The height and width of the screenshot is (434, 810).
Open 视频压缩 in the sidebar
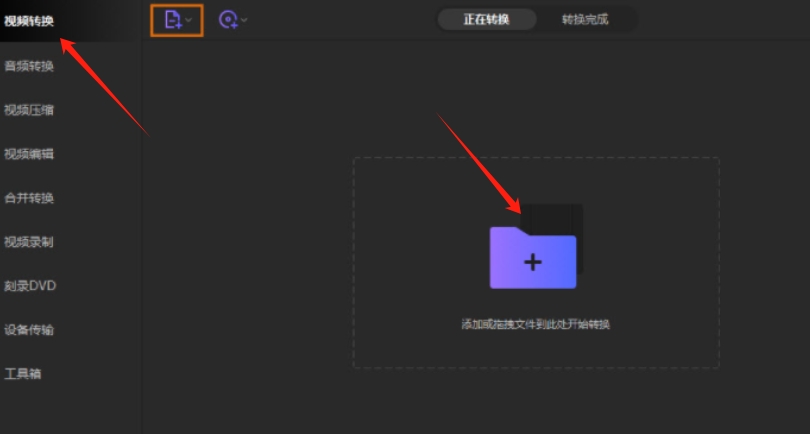coord(29,110)
